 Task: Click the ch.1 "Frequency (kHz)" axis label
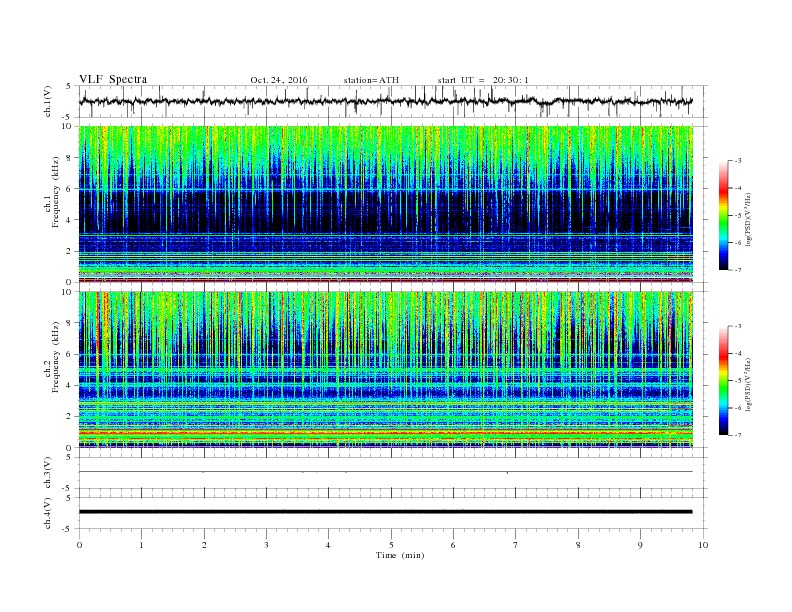click(x=56, y=191)
